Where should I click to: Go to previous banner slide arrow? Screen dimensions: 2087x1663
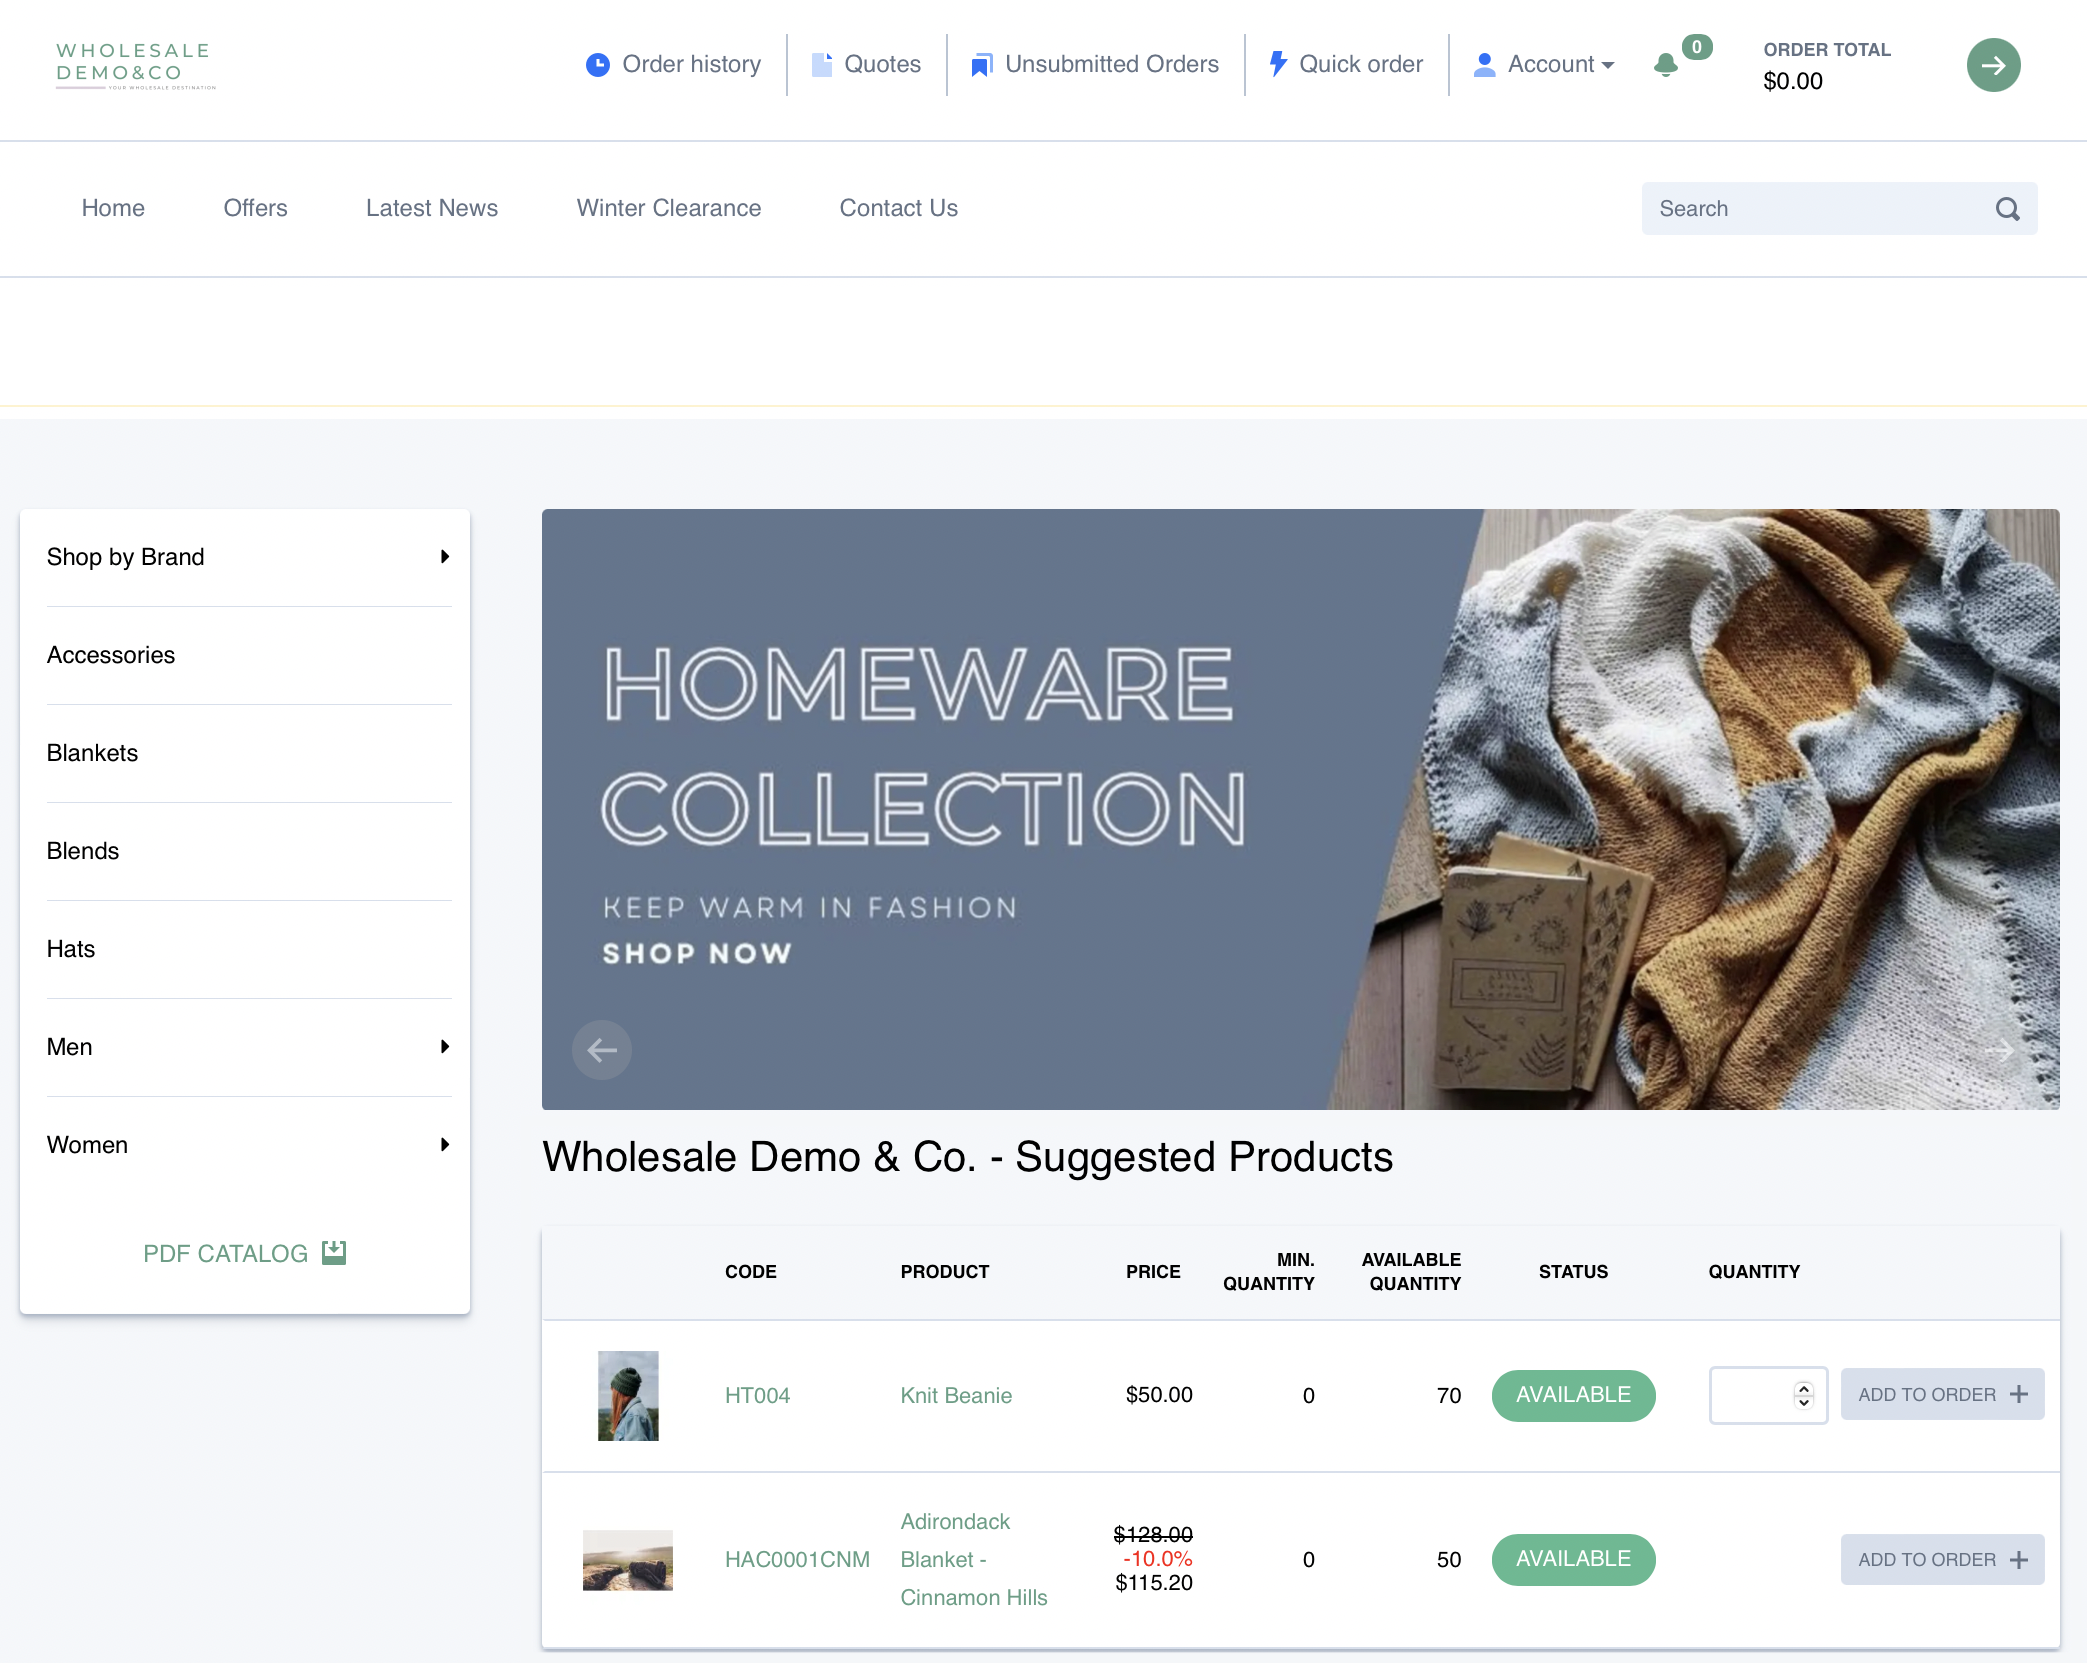pos(601,1050)
